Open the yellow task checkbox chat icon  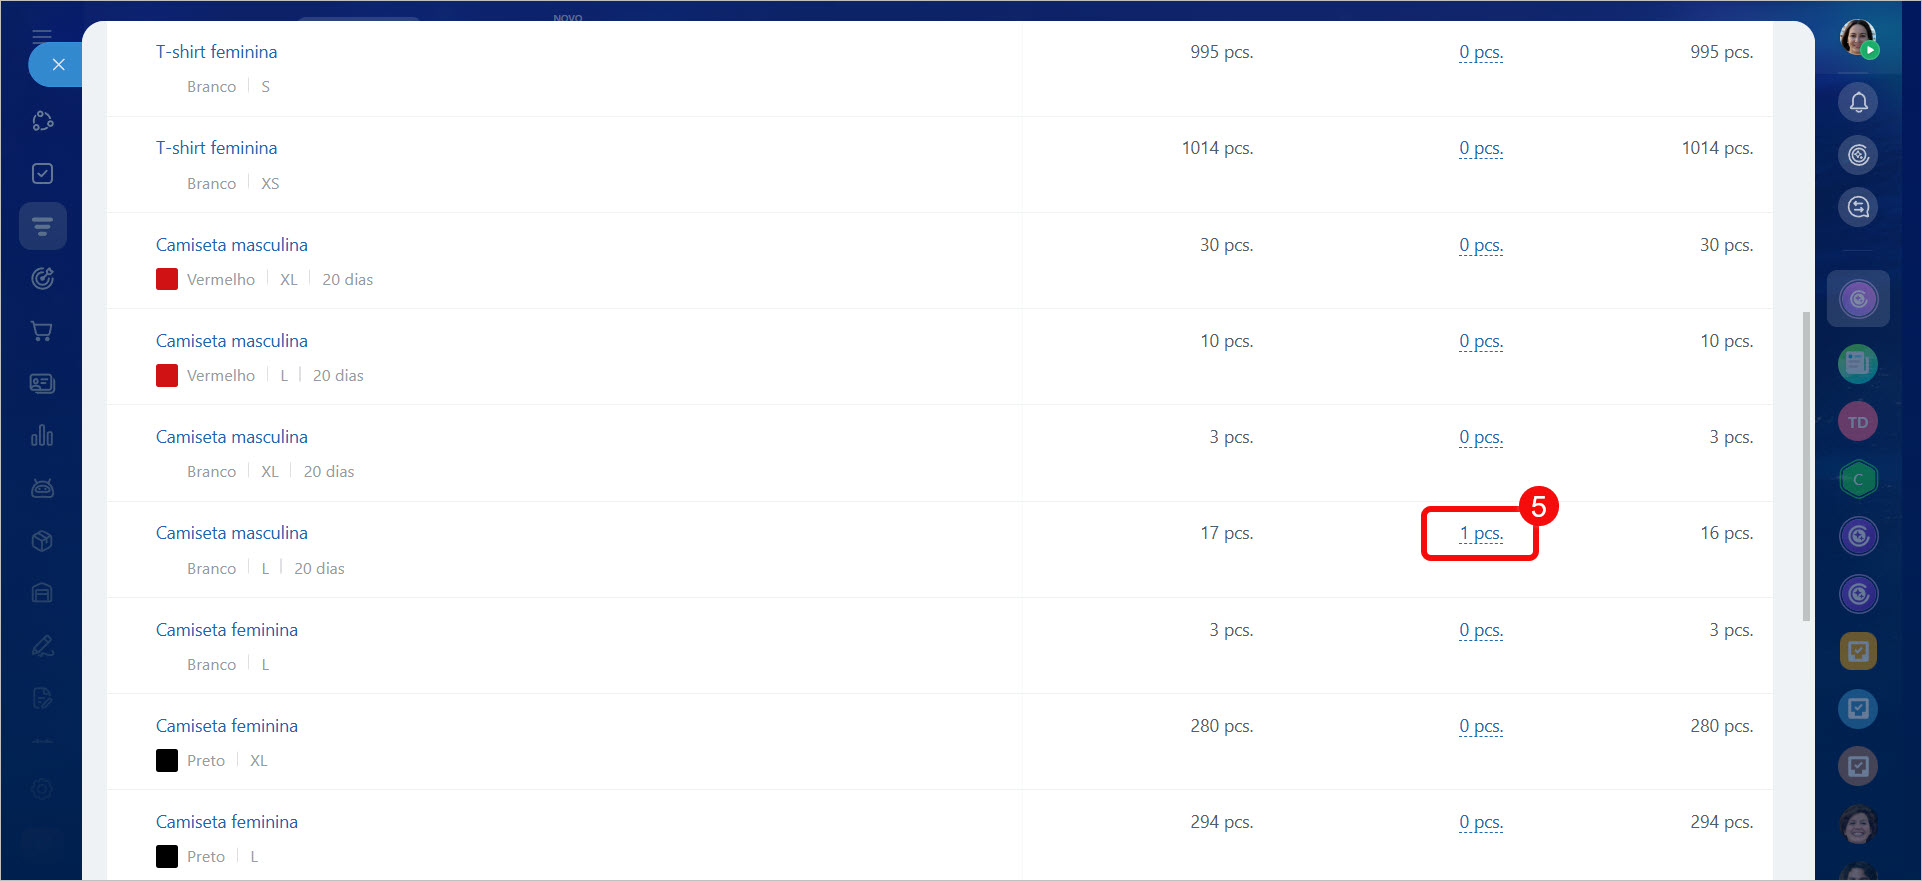click(1858, 652)
